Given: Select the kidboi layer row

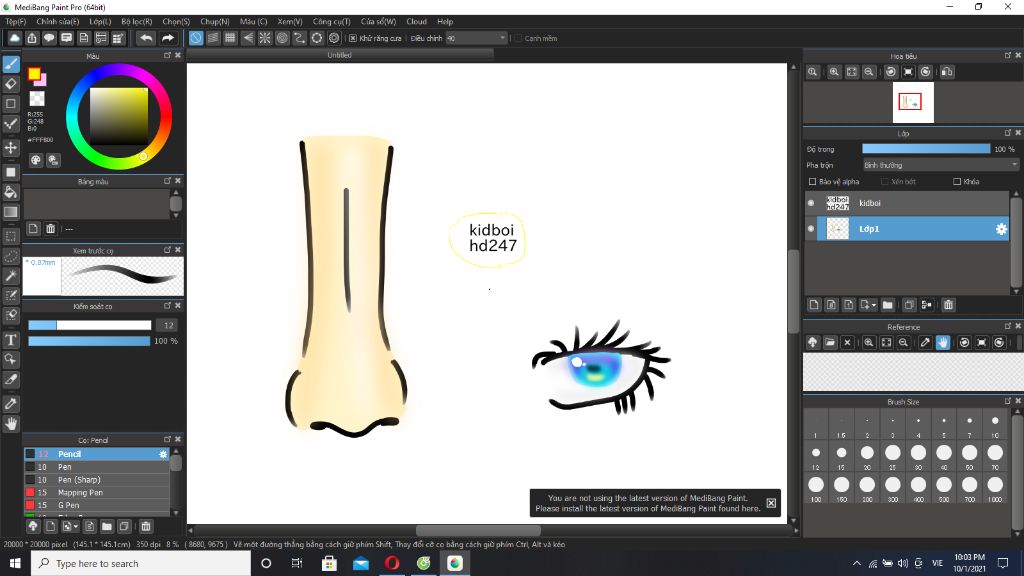Looking at the screenshot, I should coord(909,203).
